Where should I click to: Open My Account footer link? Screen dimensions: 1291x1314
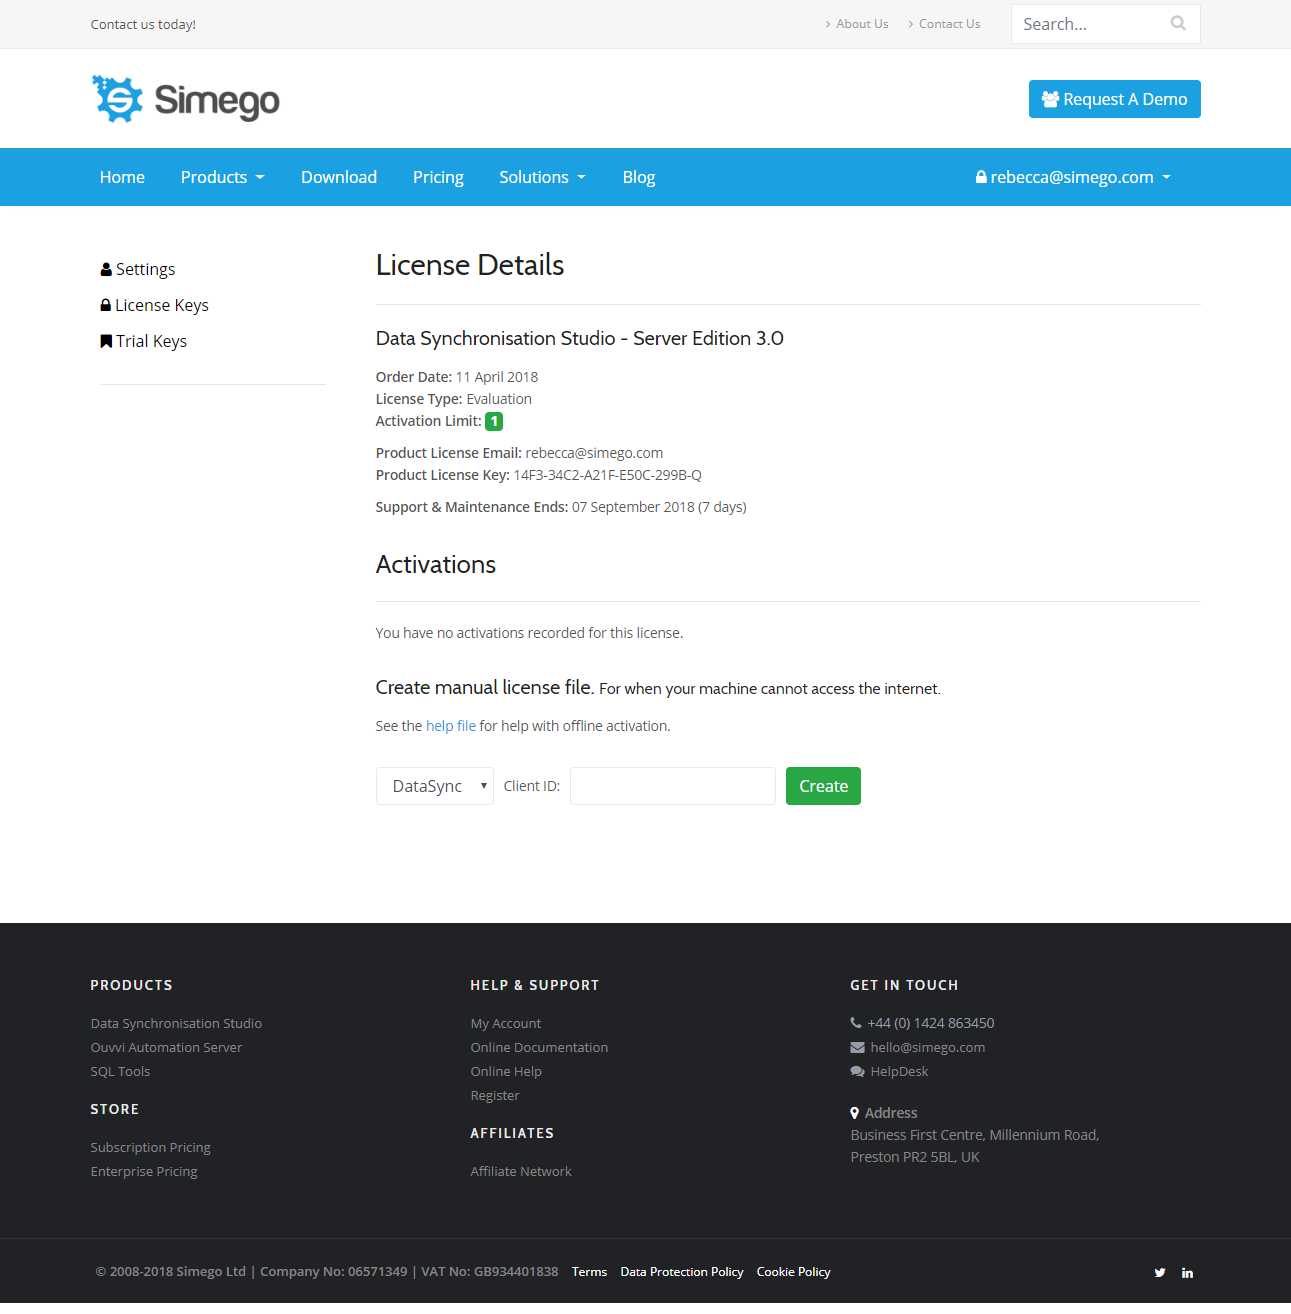[506, 1023]
